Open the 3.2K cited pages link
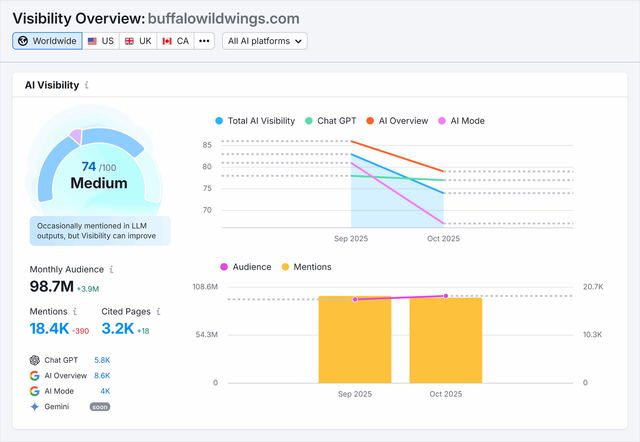Image resolution: width=640 pixels, height=442 pixels. pyautogui.click(x=118, y=329)
